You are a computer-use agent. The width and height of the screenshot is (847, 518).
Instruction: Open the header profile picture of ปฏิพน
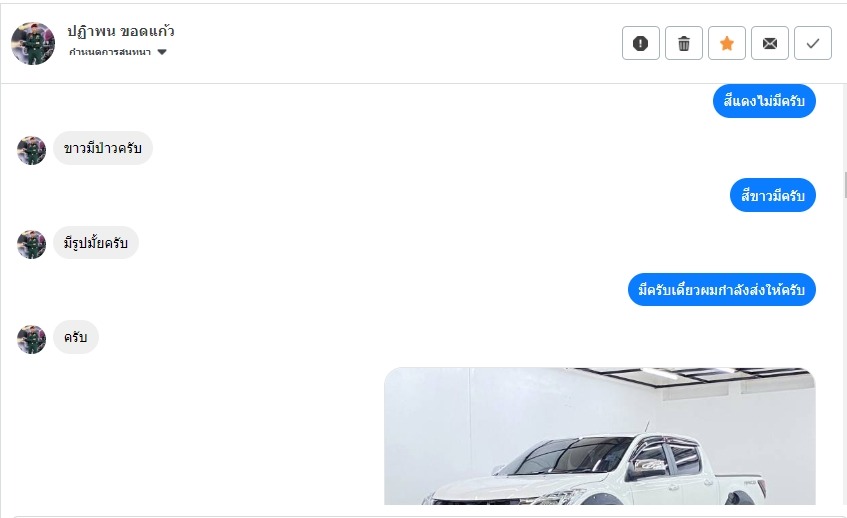pos(33,43)
